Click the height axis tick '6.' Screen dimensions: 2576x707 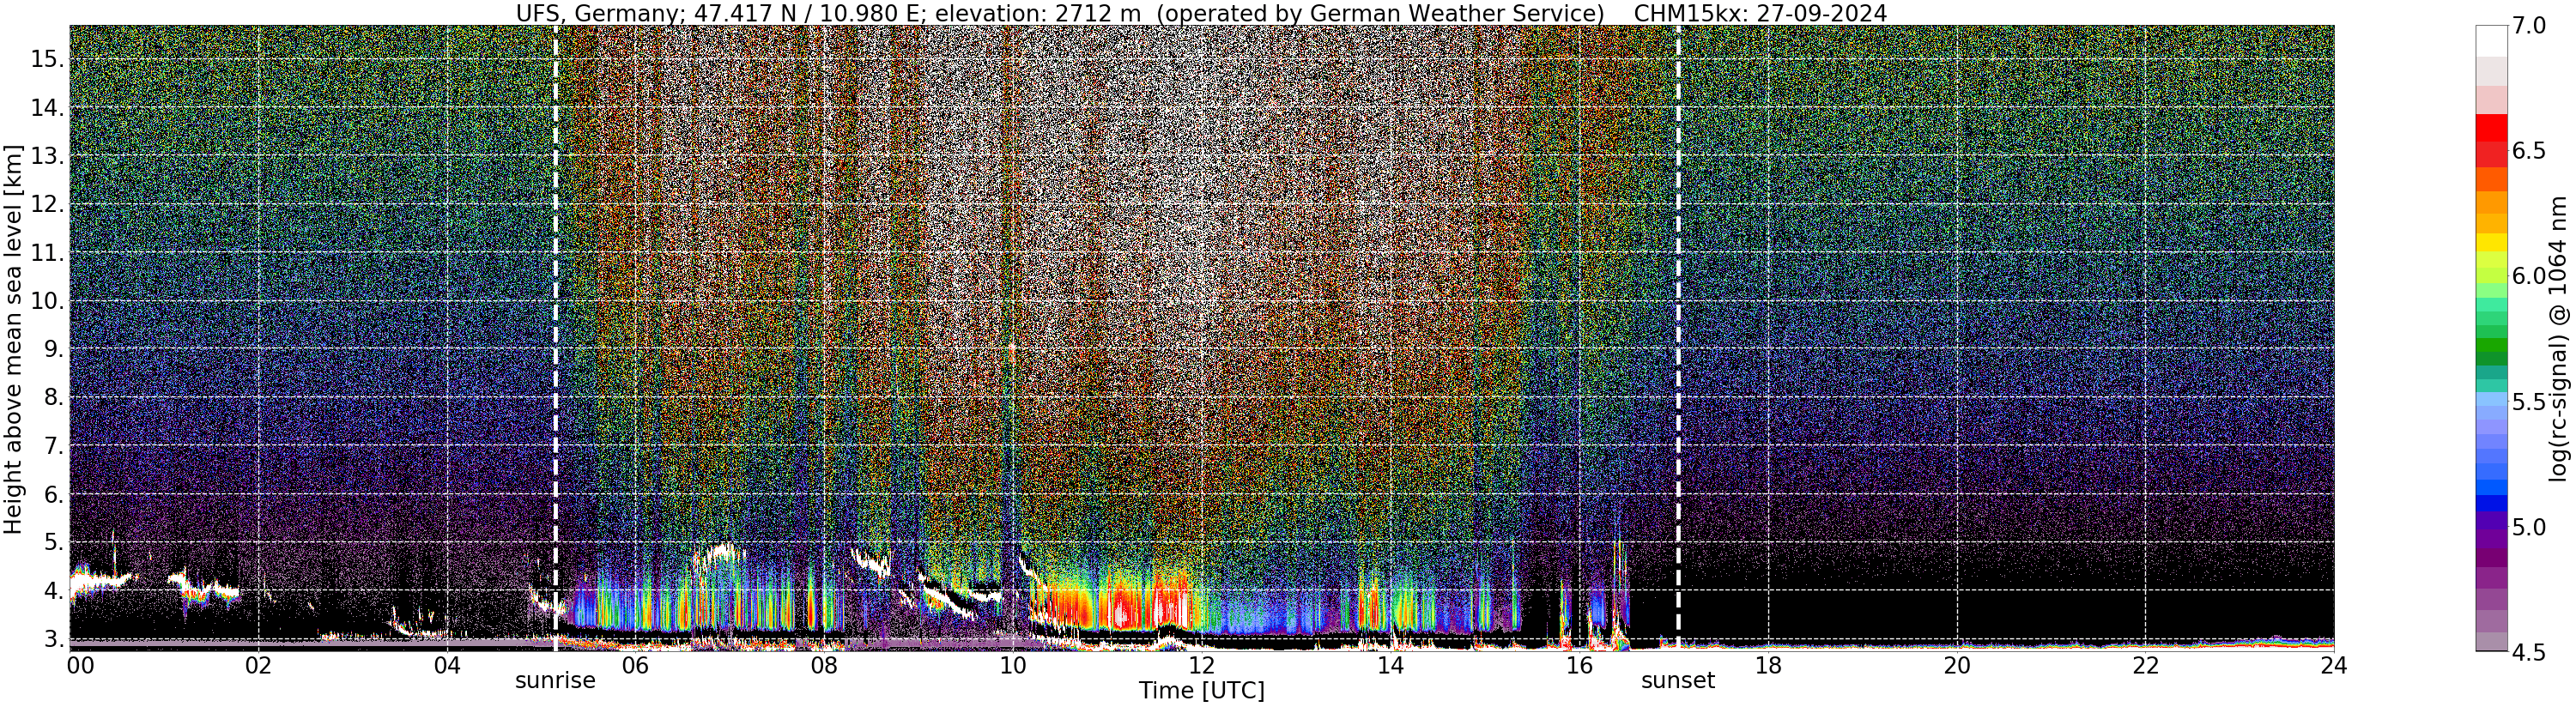coord(53,494)
